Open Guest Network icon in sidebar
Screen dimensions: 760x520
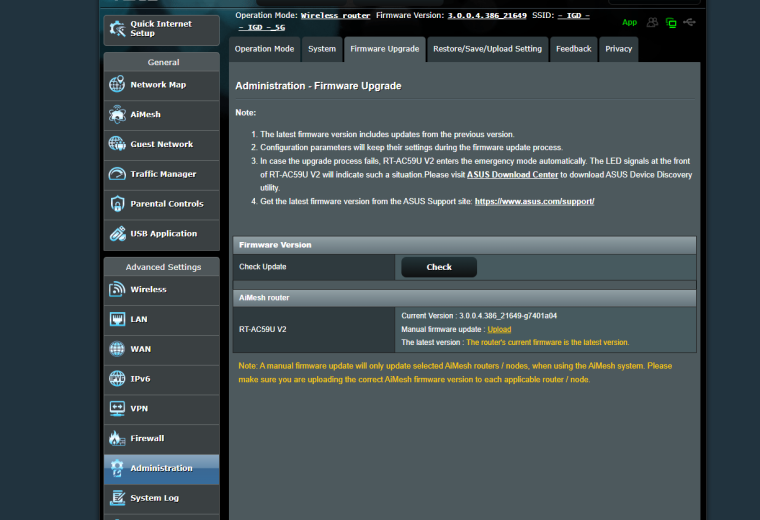pyautogui.click(x=117, y=144)
